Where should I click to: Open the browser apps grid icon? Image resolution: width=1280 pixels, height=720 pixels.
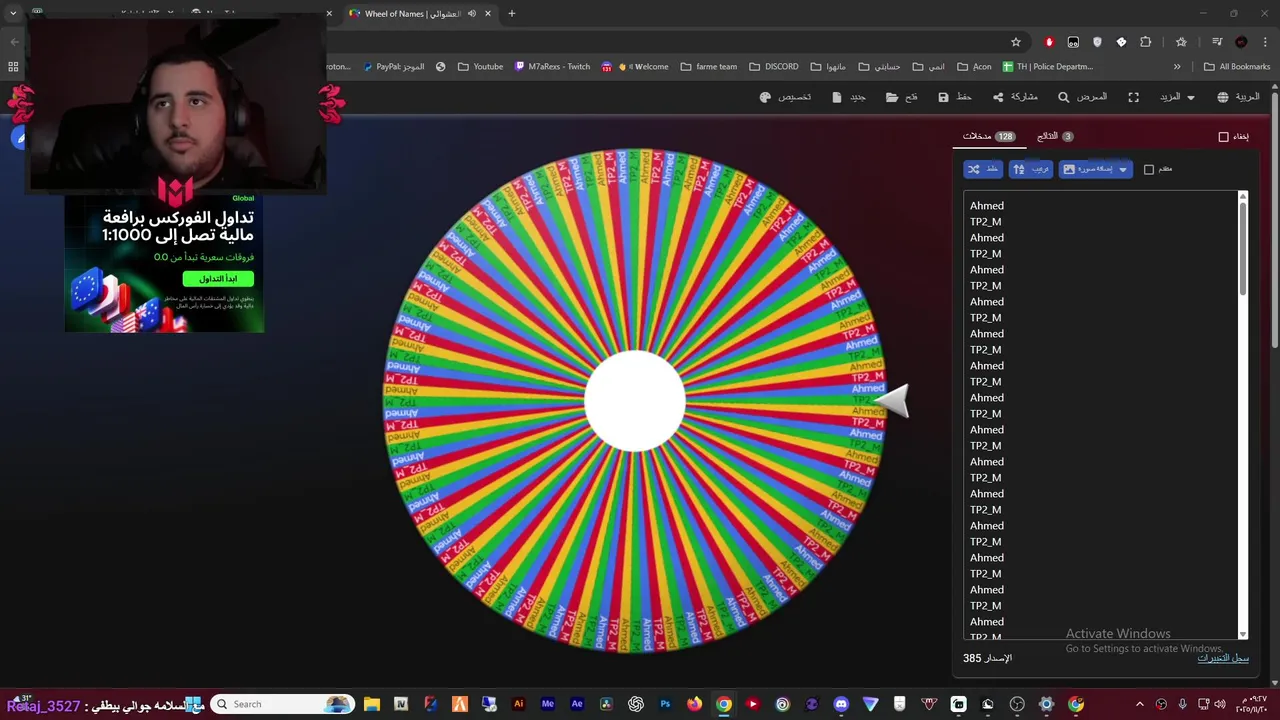[13, 67]
